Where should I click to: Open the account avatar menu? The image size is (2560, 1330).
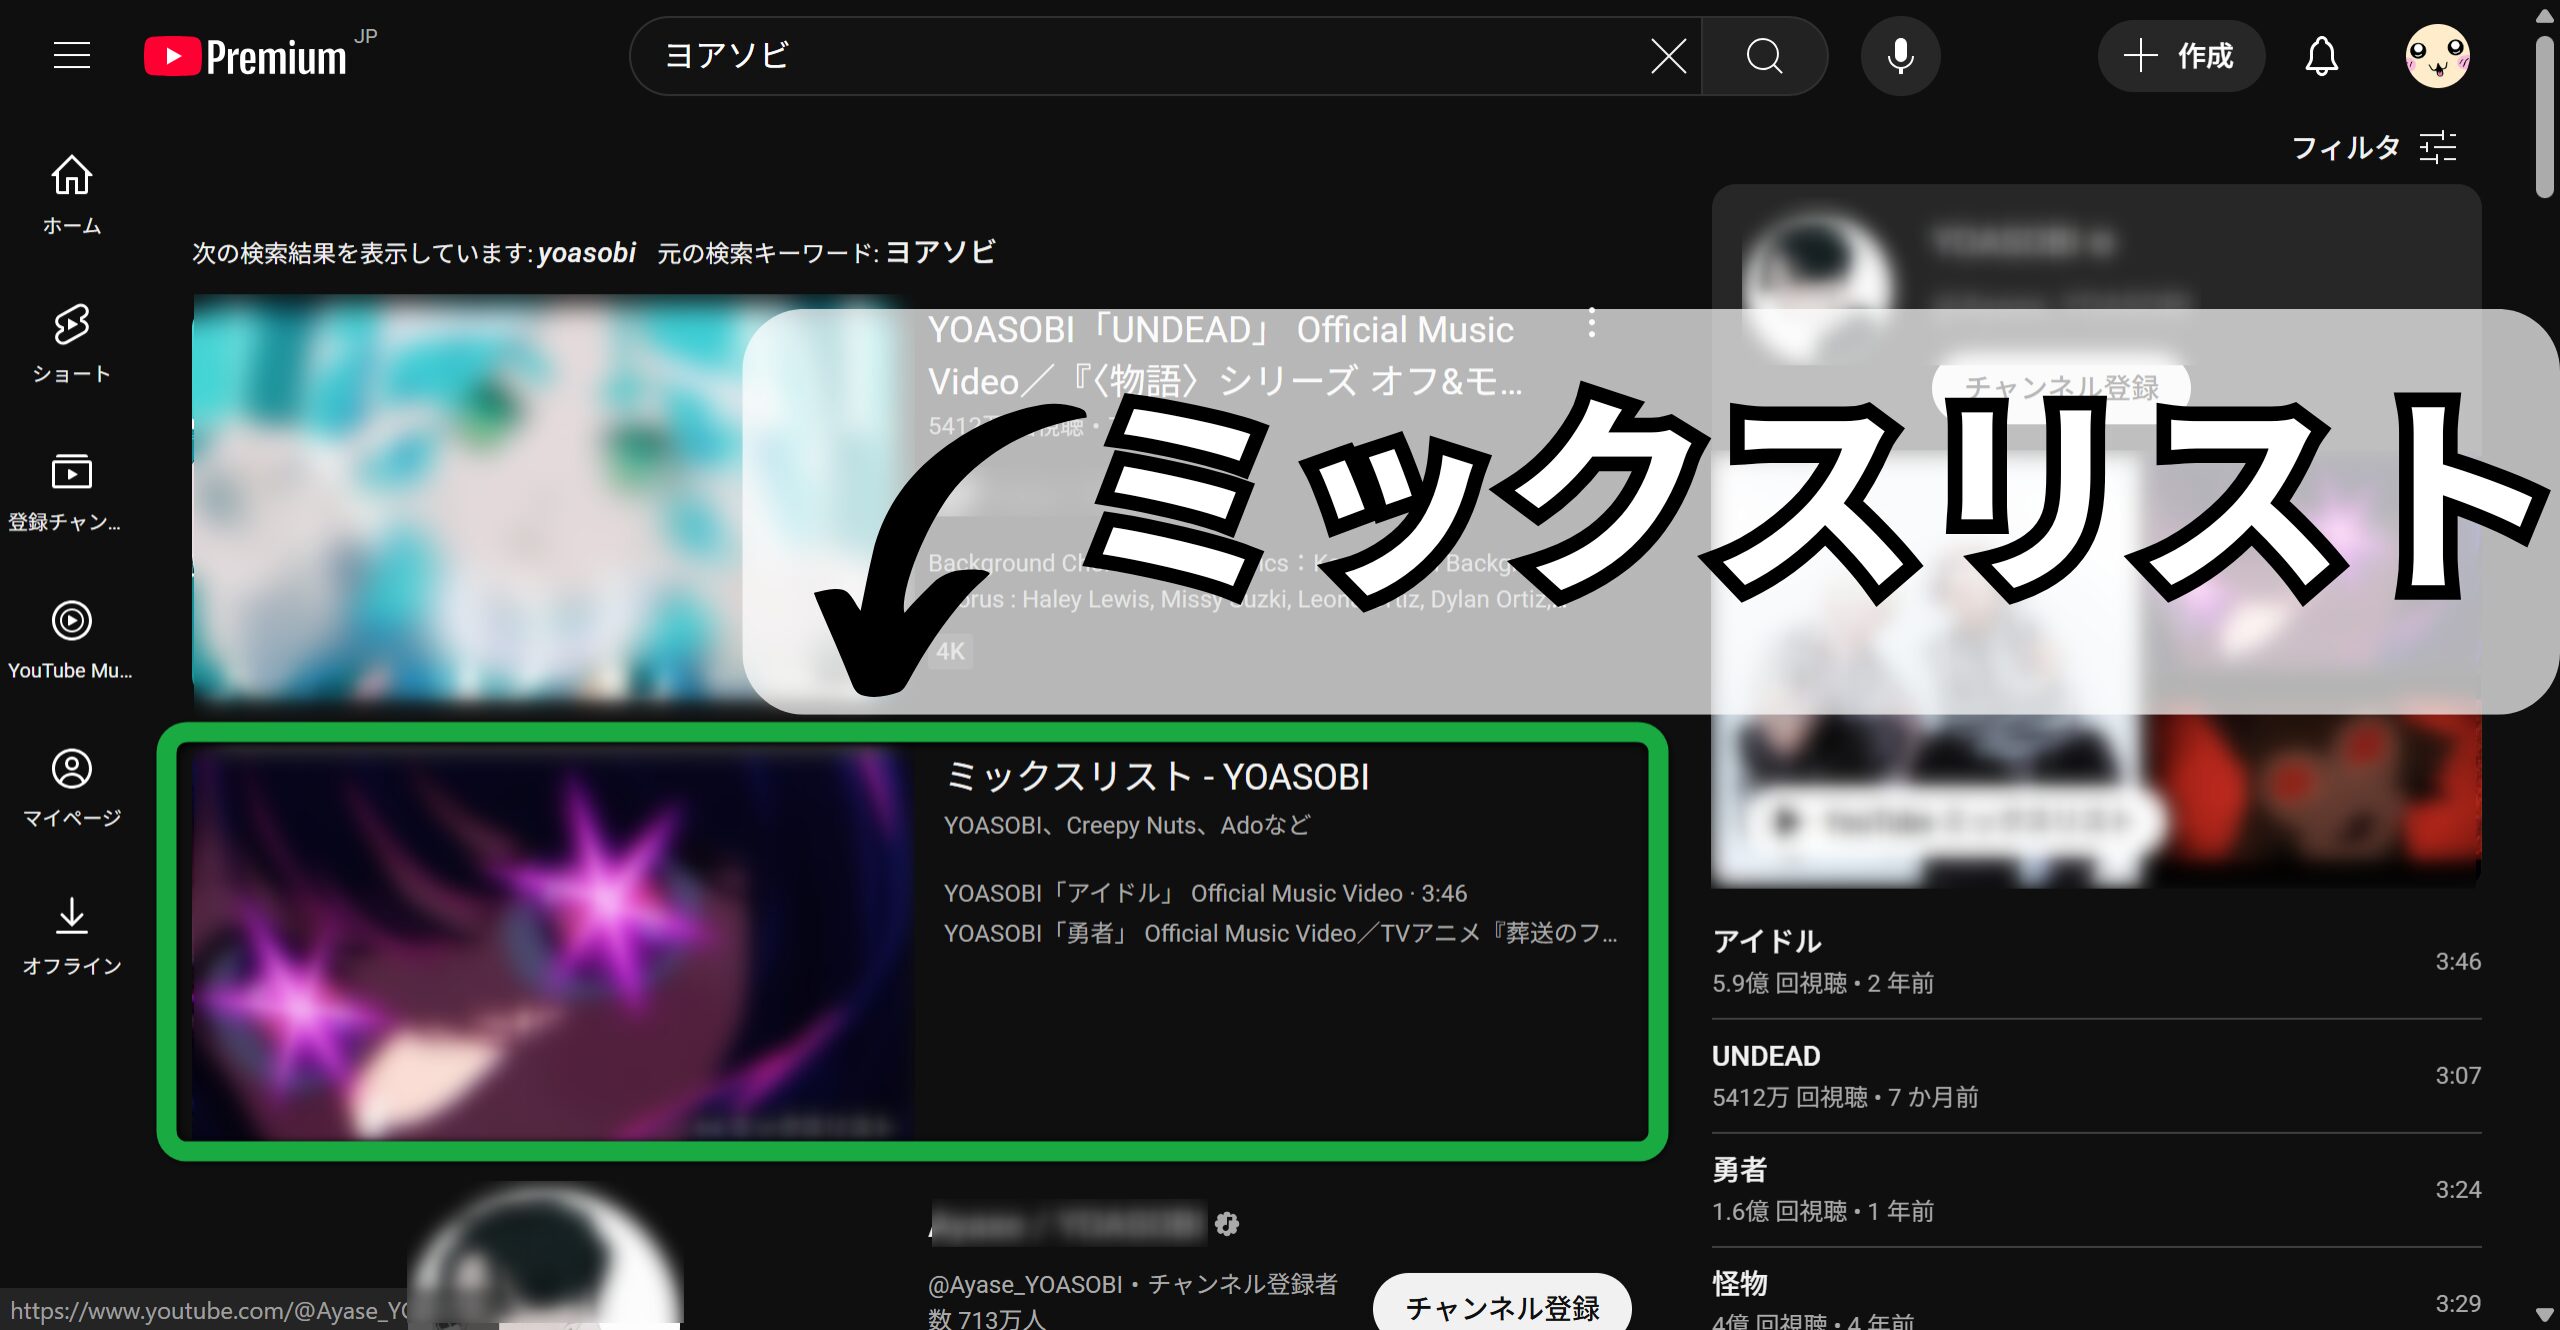[2437, 56]
